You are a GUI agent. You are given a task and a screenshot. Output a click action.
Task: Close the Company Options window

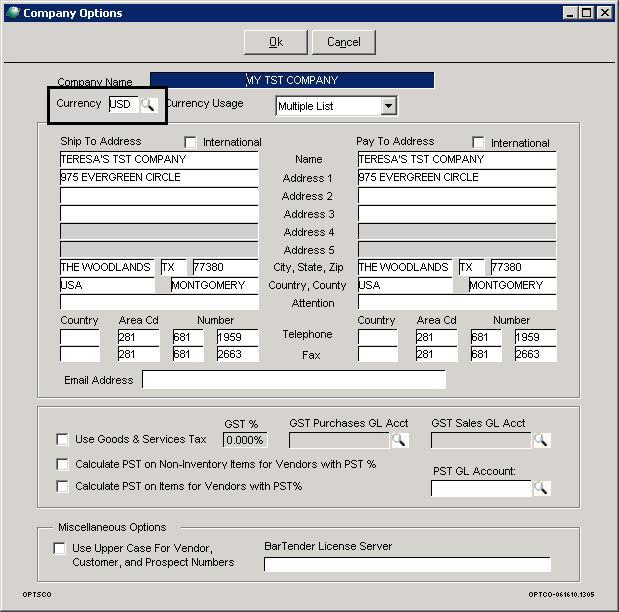click(x=605, y=13)
